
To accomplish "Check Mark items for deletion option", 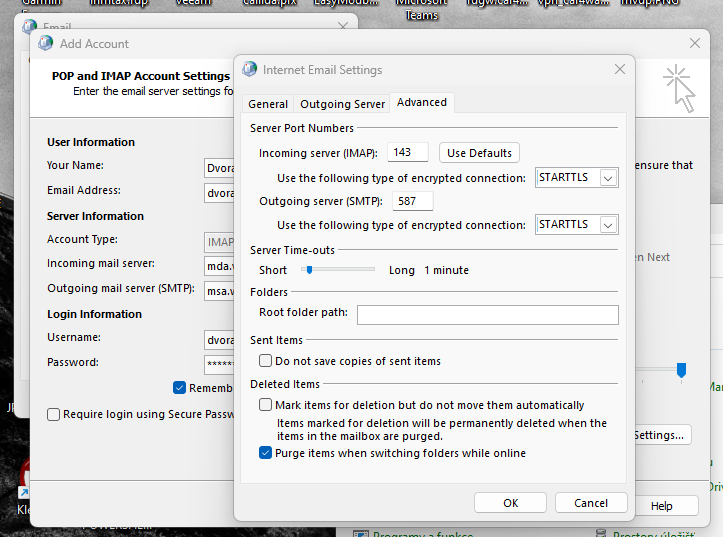I will [x=265, y=405].
